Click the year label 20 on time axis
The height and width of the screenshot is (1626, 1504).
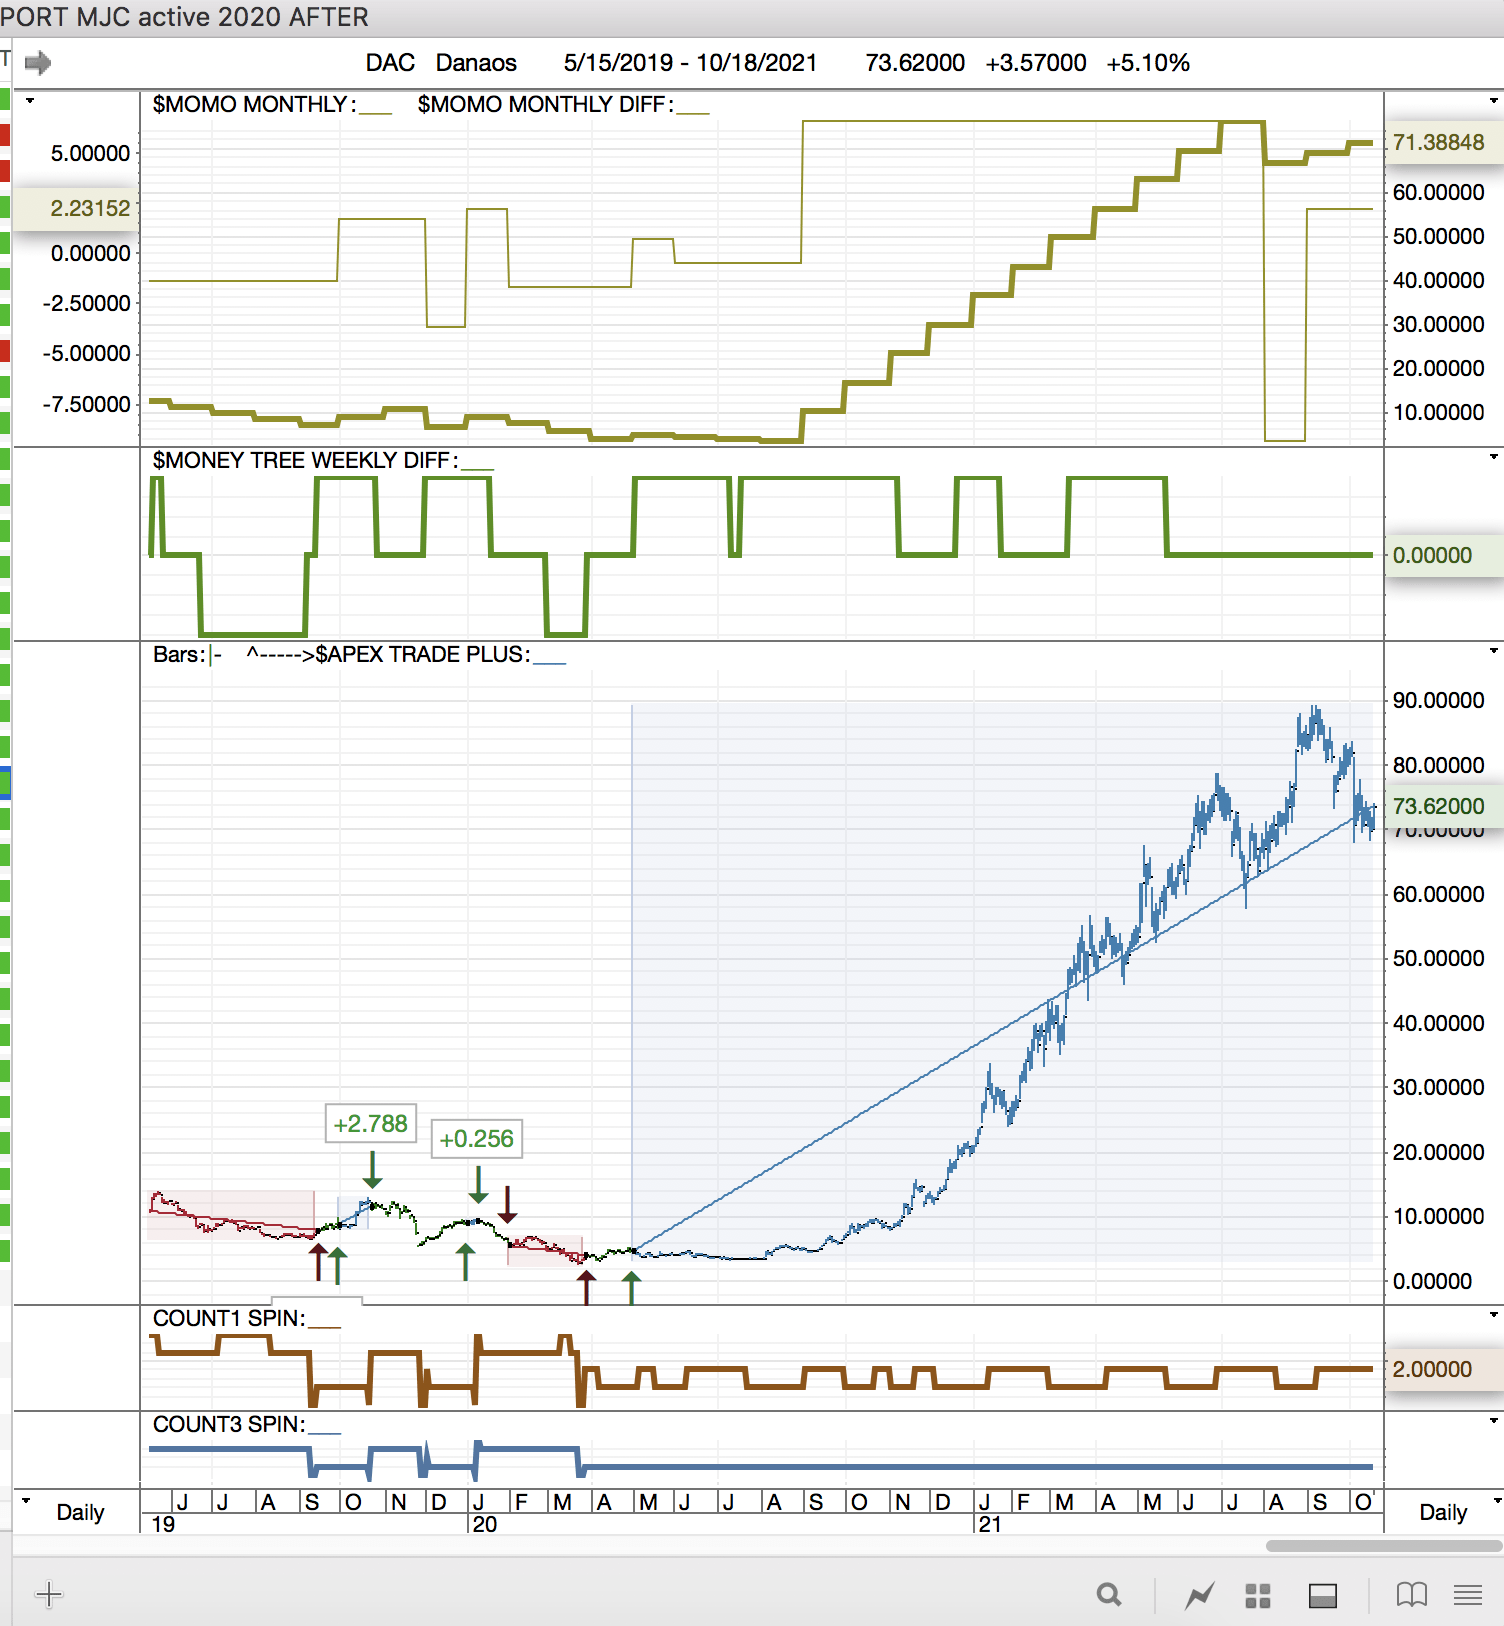[x=484, y=1524]
